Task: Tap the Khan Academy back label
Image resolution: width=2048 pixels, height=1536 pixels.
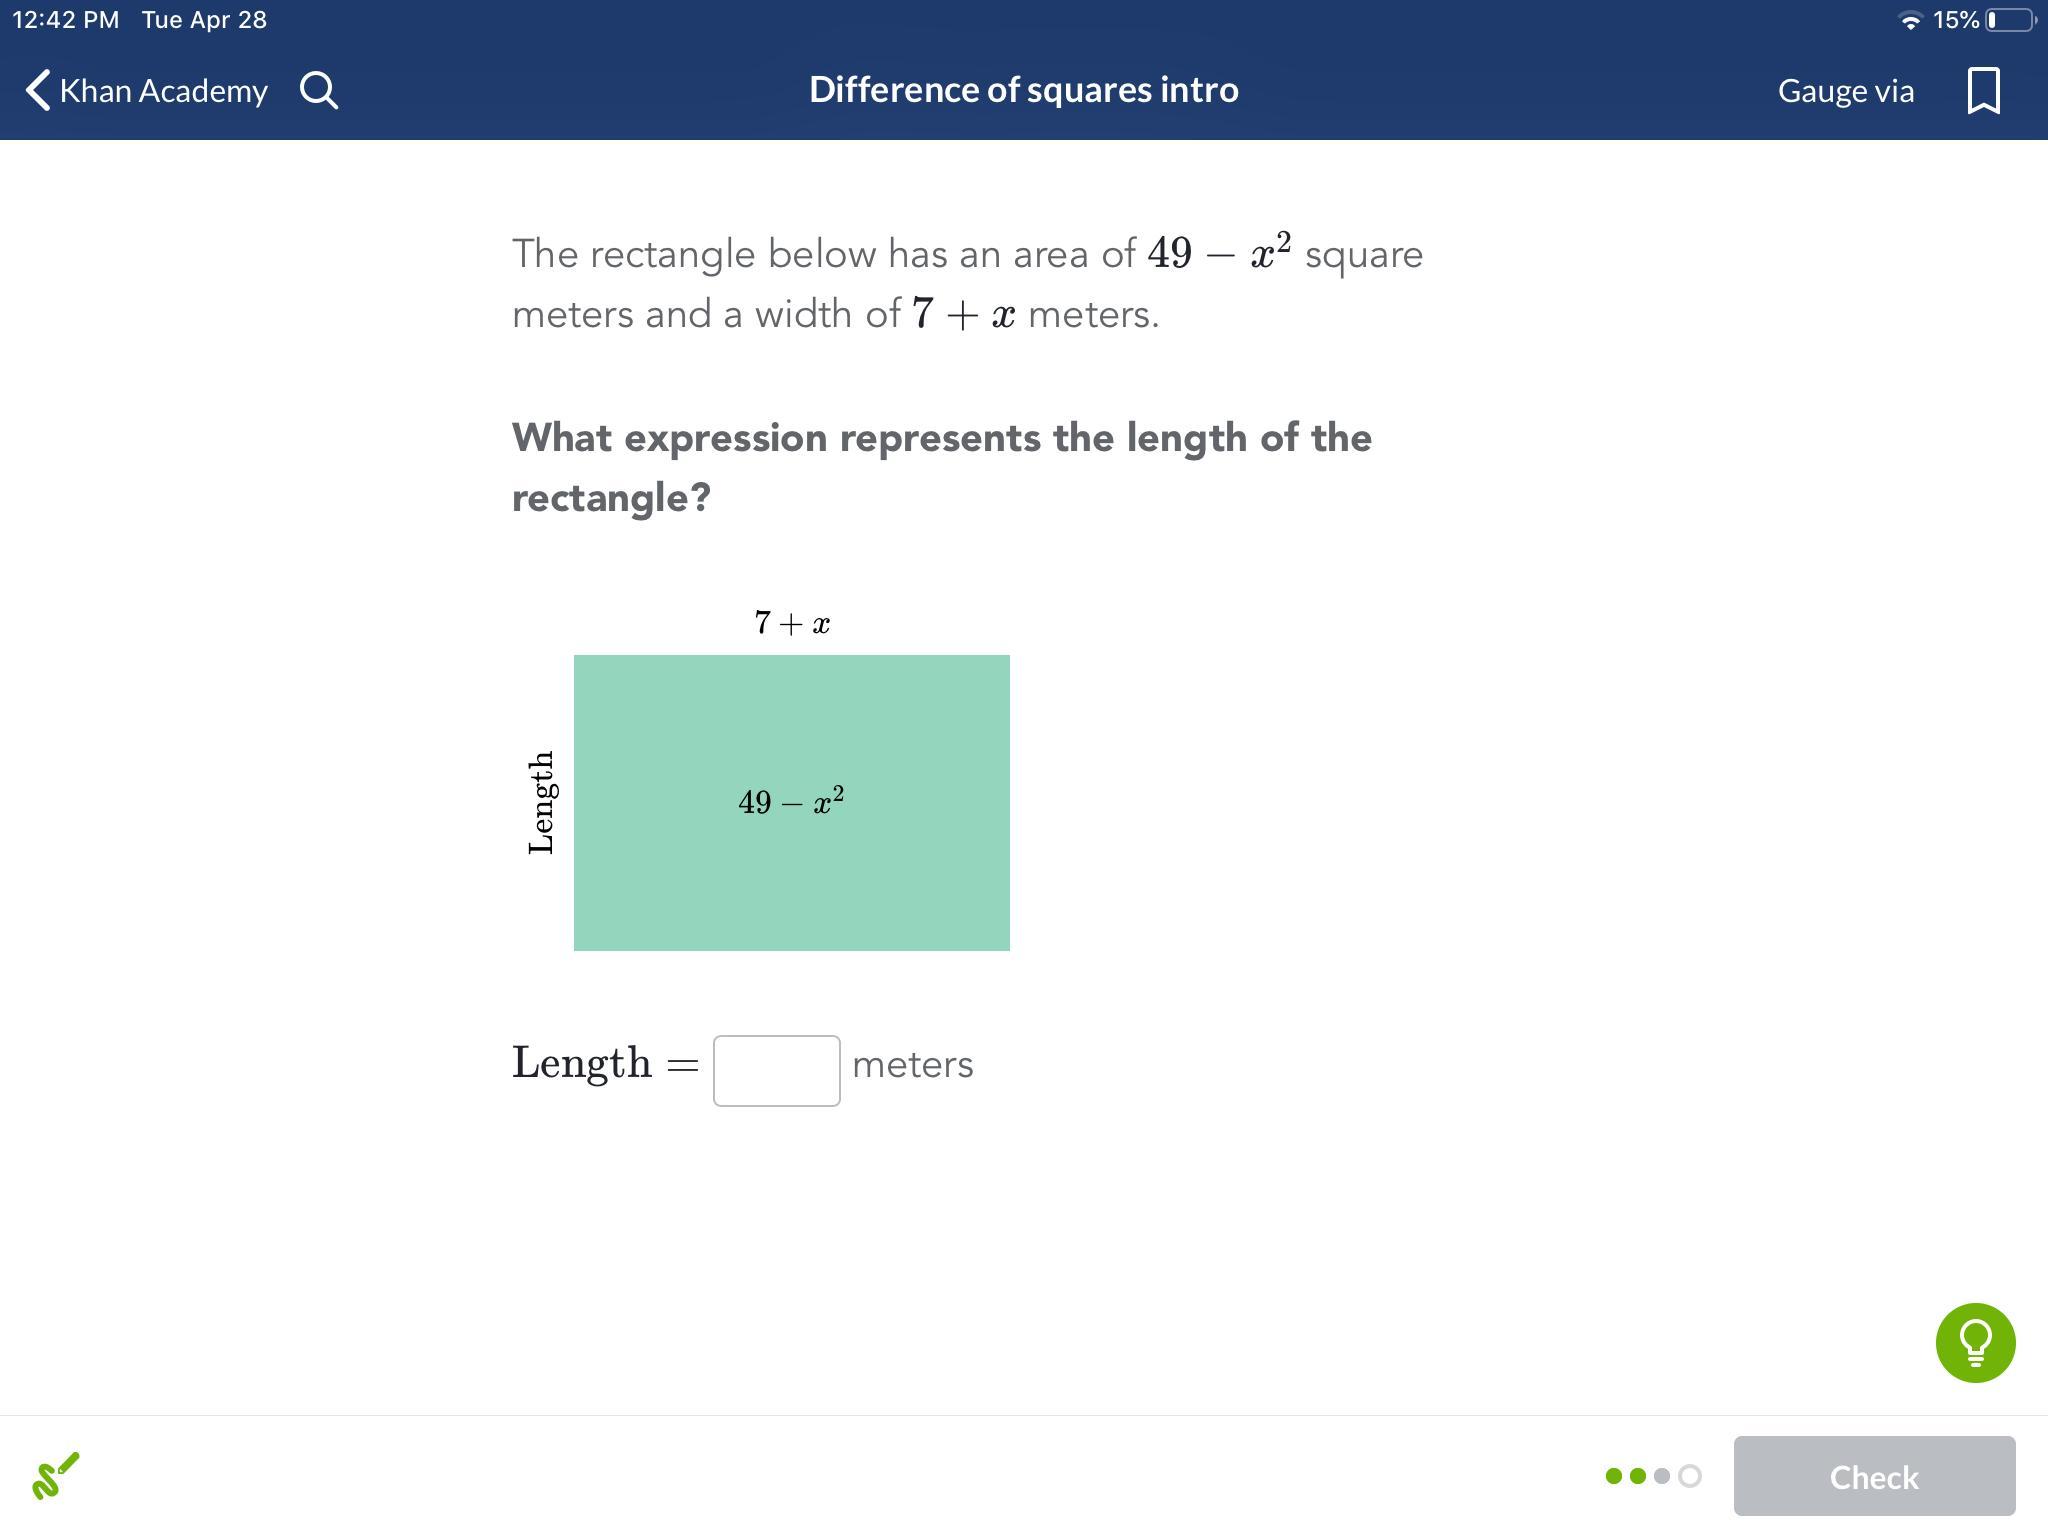Action: pyautogui.click(x=163, y=91)
